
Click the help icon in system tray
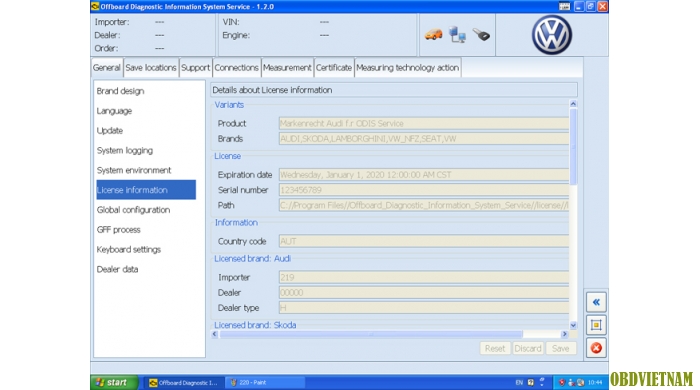(531, 382)
